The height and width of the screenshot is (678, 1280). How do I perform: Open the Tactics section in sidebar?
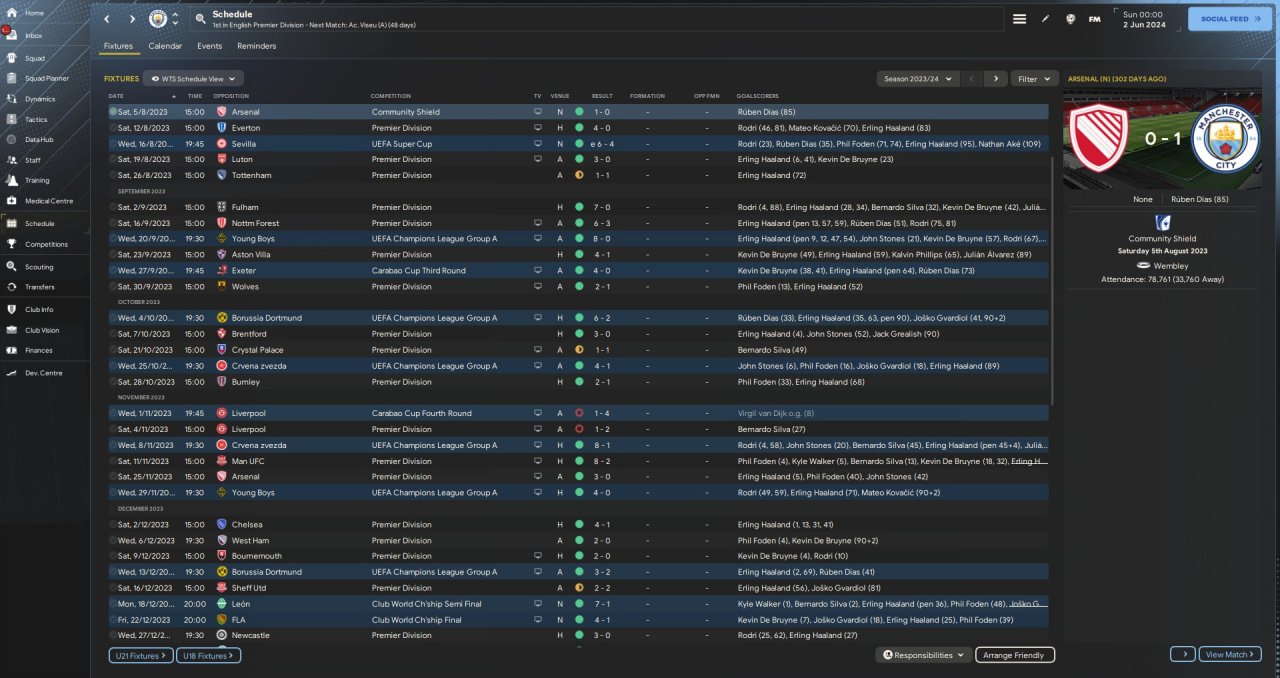point(35,119)
